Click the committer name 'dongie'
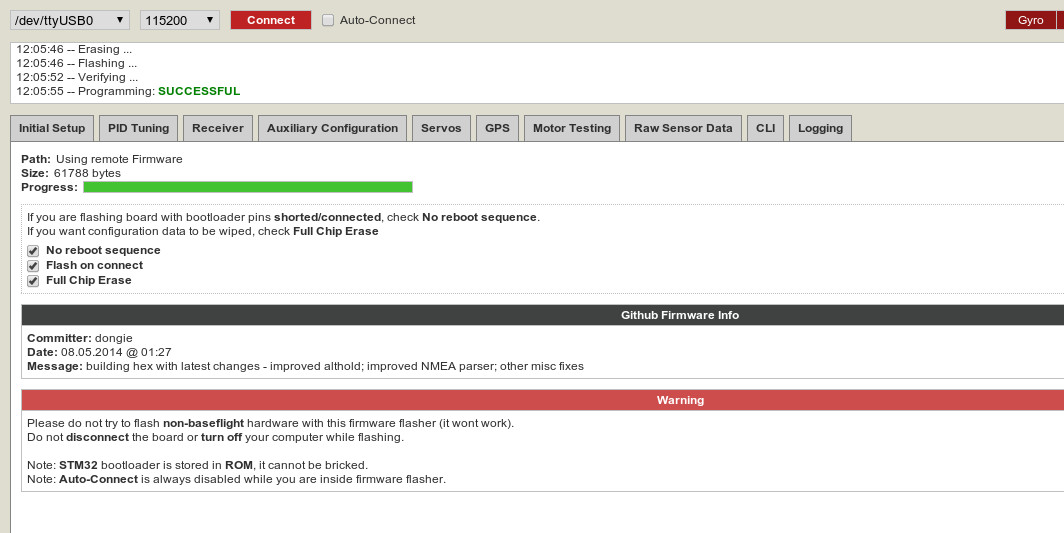 pos(114,338)
